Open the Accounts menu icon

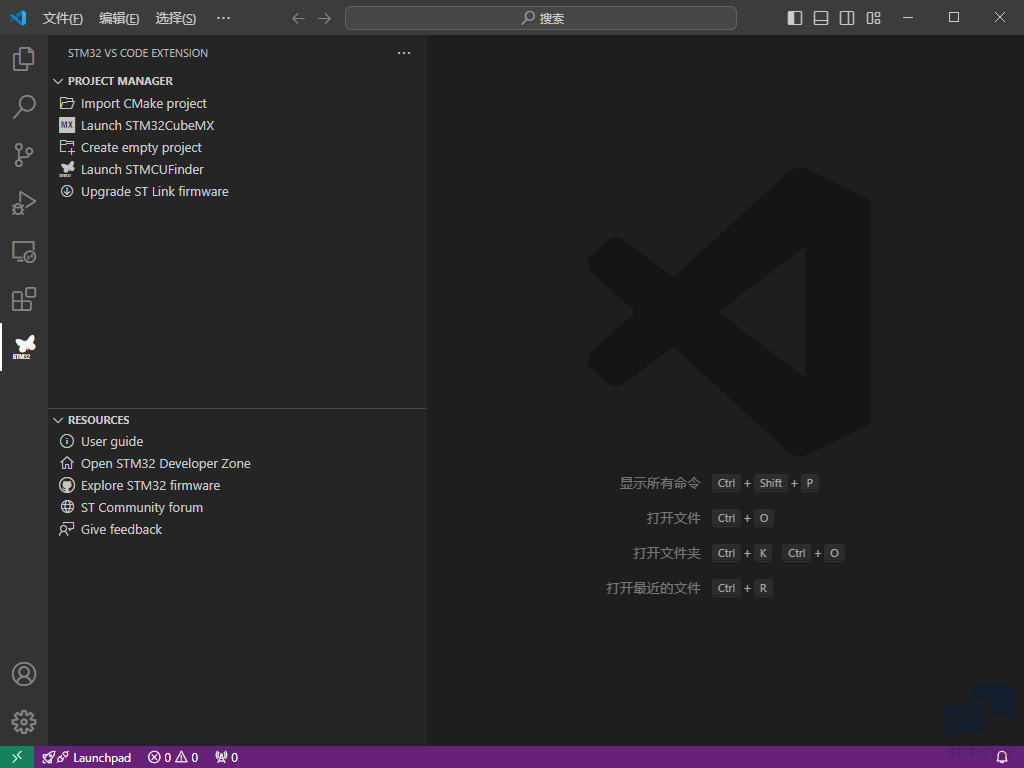24,674
